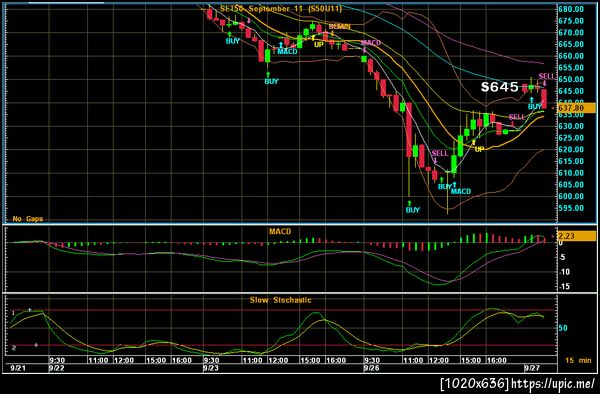Click the 'Slow Stochastic' panel title
Viewport: 600px width, 394px height.
click(x=280, y=300)
